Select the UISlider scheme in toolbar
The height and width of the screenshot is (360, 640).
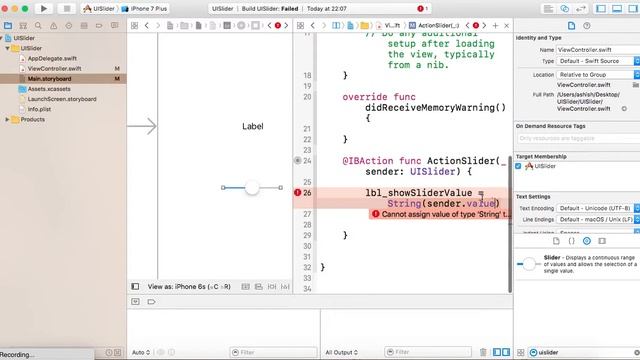click(99, 9)
